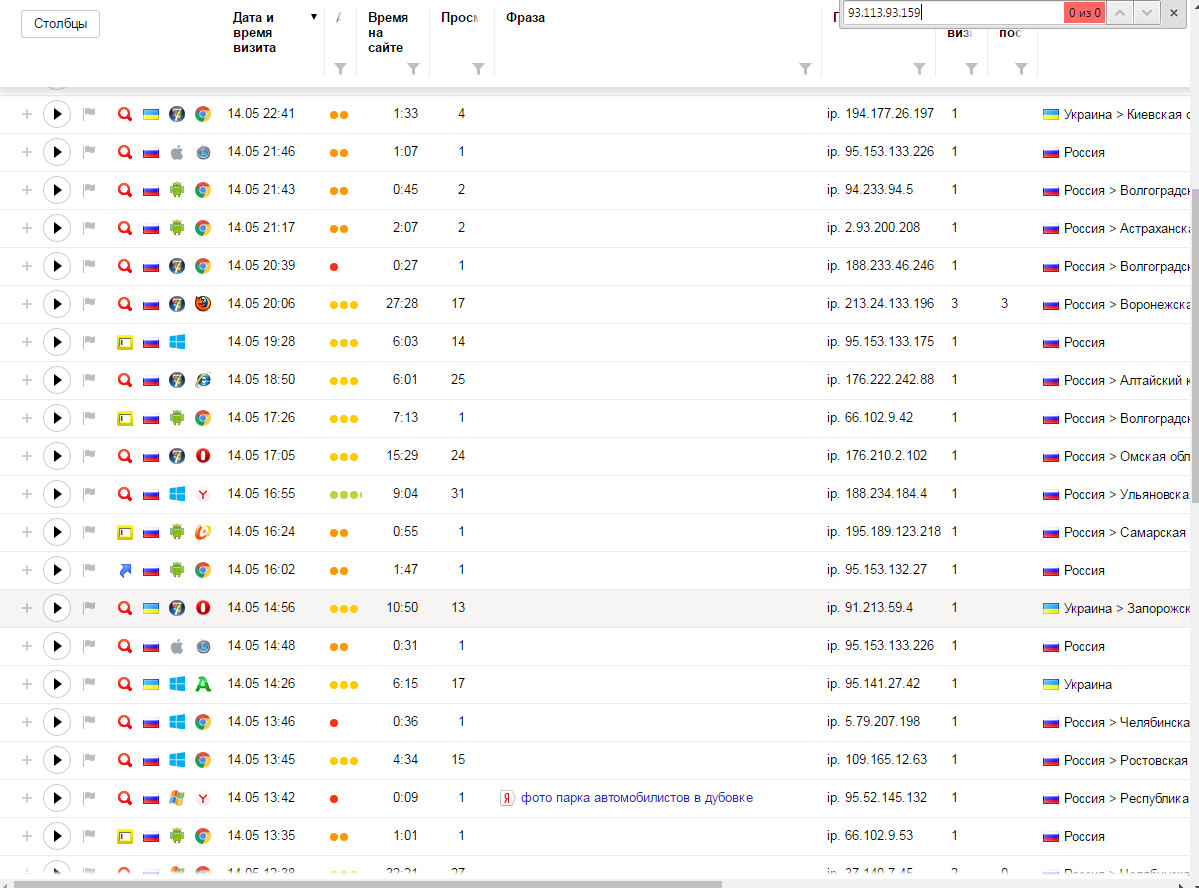Image resolution: width=1199 pixels, height=888 pixels.
Task: Click Safari browser icon in 14.05 14:48 row
Action: [203, 646]
